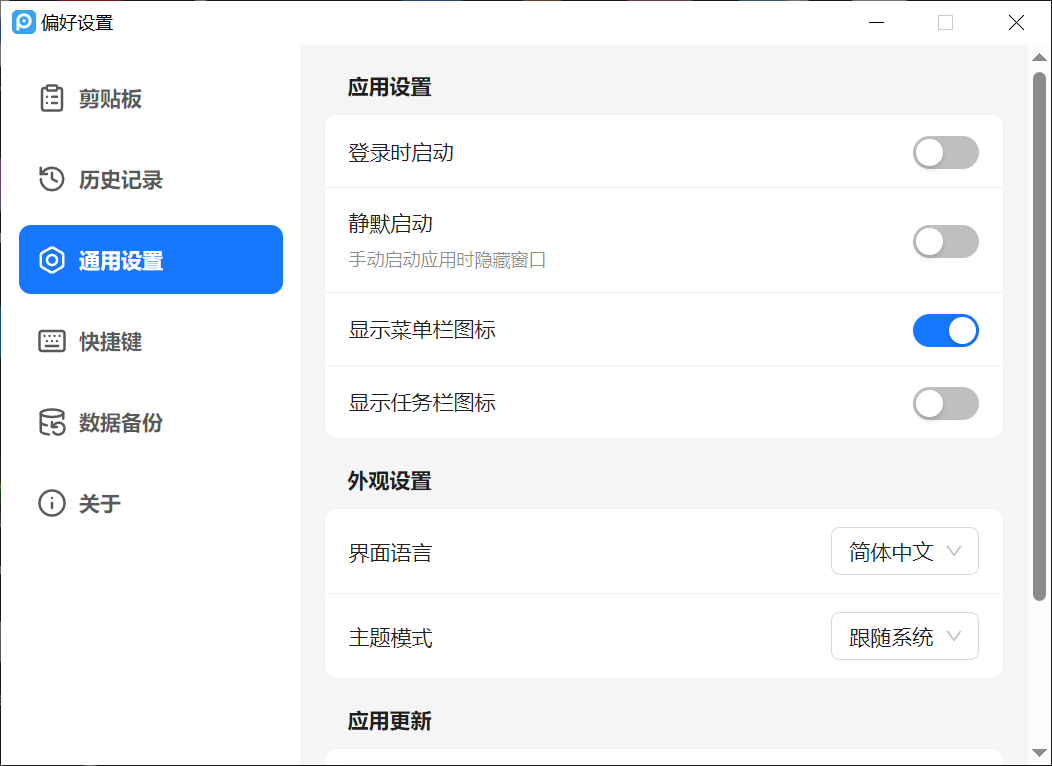Click the 显示任务栏图标 label
Viewport: 1052px width, 766px height.
pos(422,403)
